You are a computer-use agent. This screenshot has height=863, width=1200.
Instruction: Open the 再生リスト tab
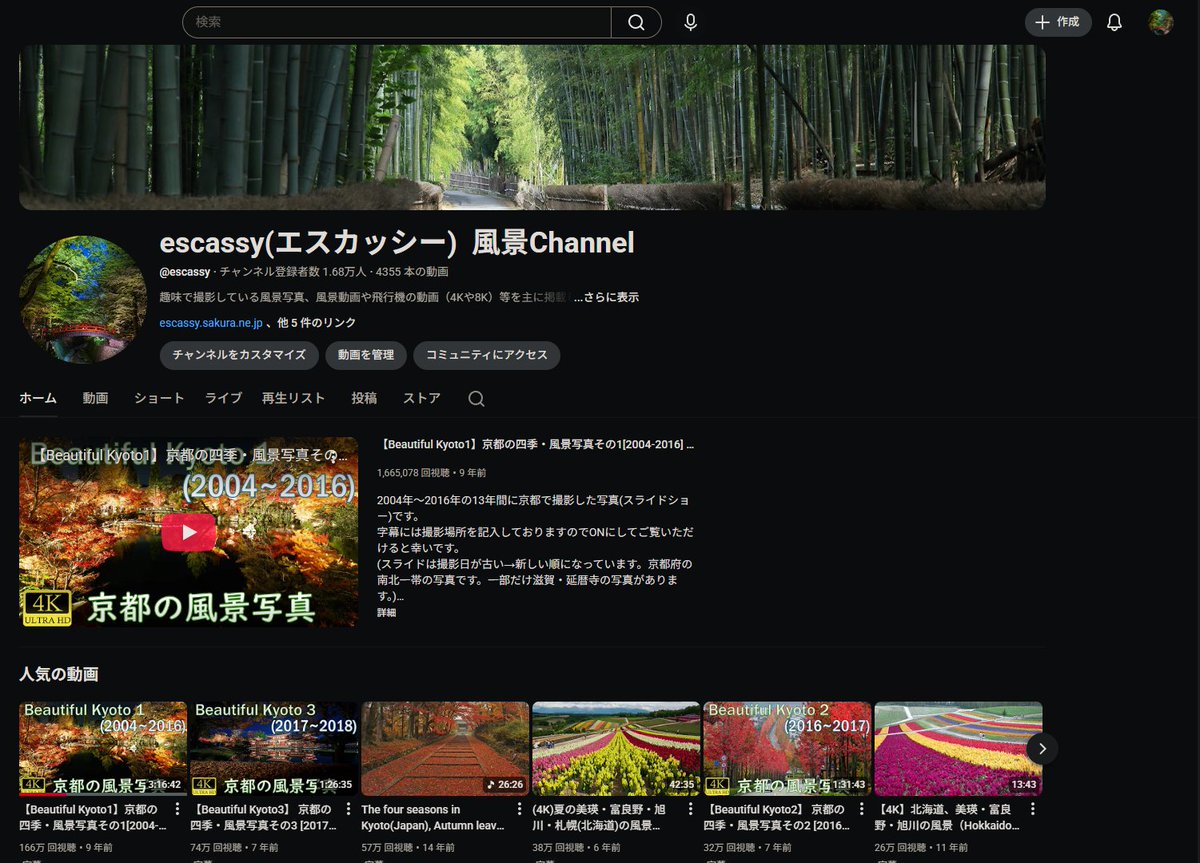point(293,398)
